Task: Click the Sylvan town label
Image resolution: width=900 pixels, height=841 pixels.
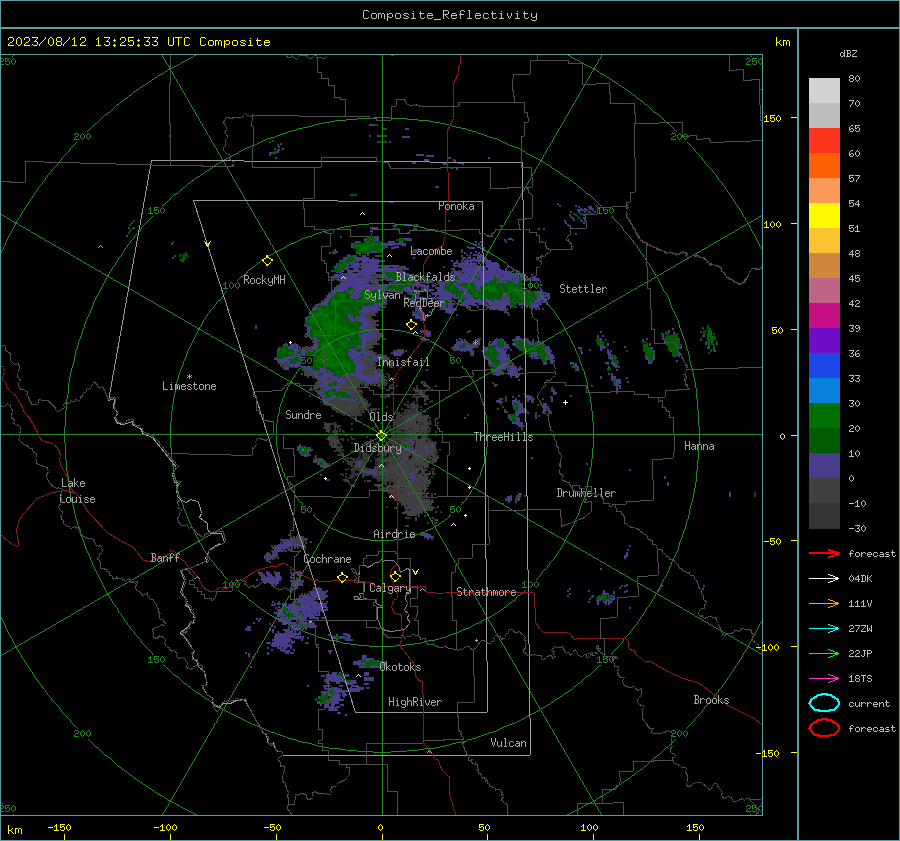Action: point(382,295)
